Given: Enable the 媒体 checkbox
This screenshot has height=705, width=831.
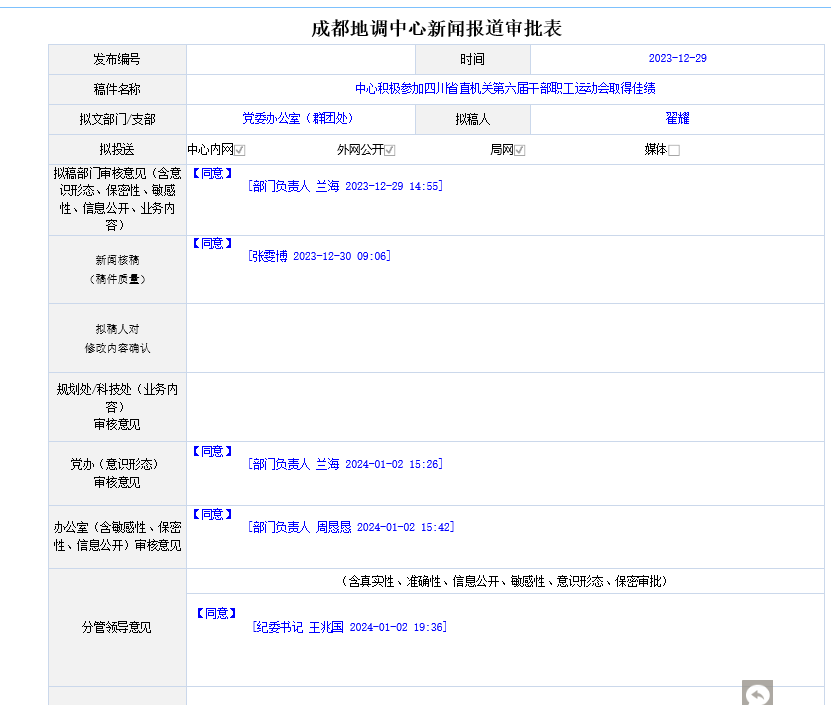Looking at the screenshot, I should point(674,151).
